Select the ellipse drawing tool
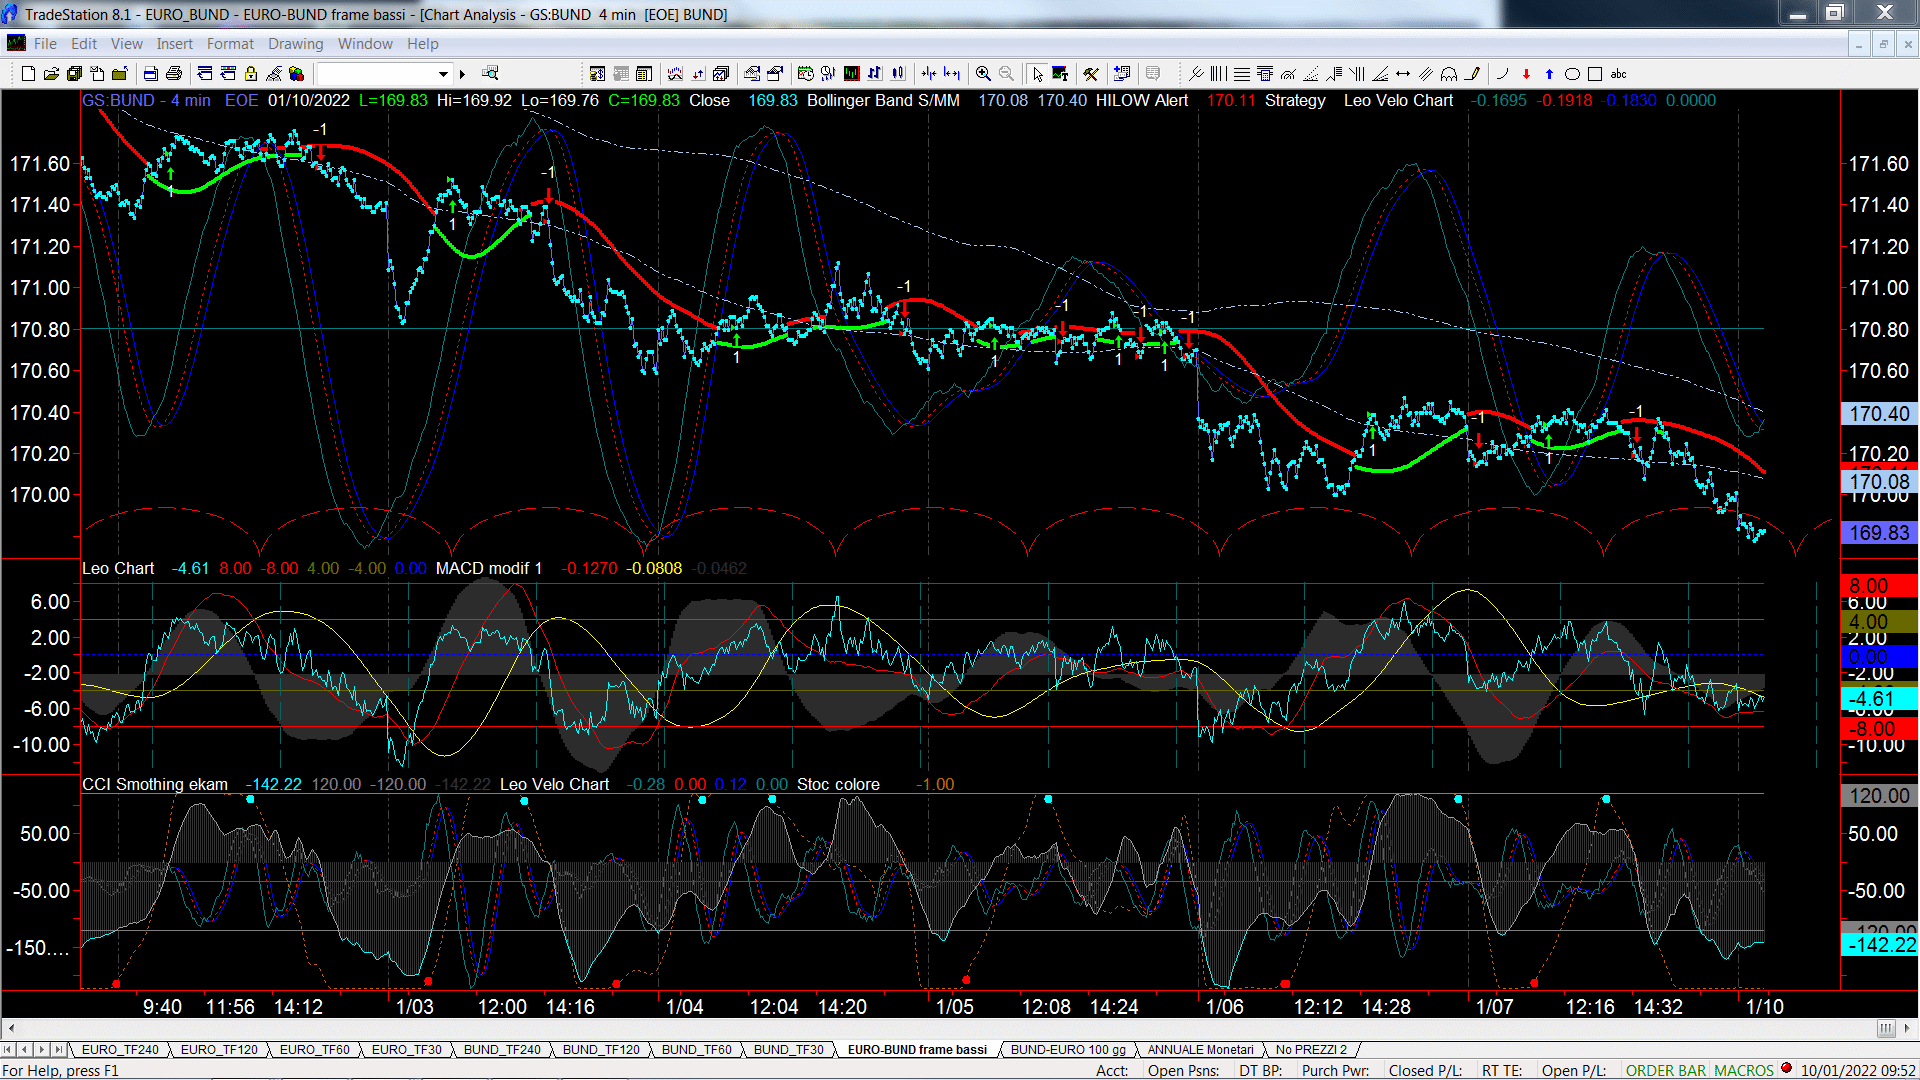The width and height of the screenshot is (1920, 1080). [1572, 74]
